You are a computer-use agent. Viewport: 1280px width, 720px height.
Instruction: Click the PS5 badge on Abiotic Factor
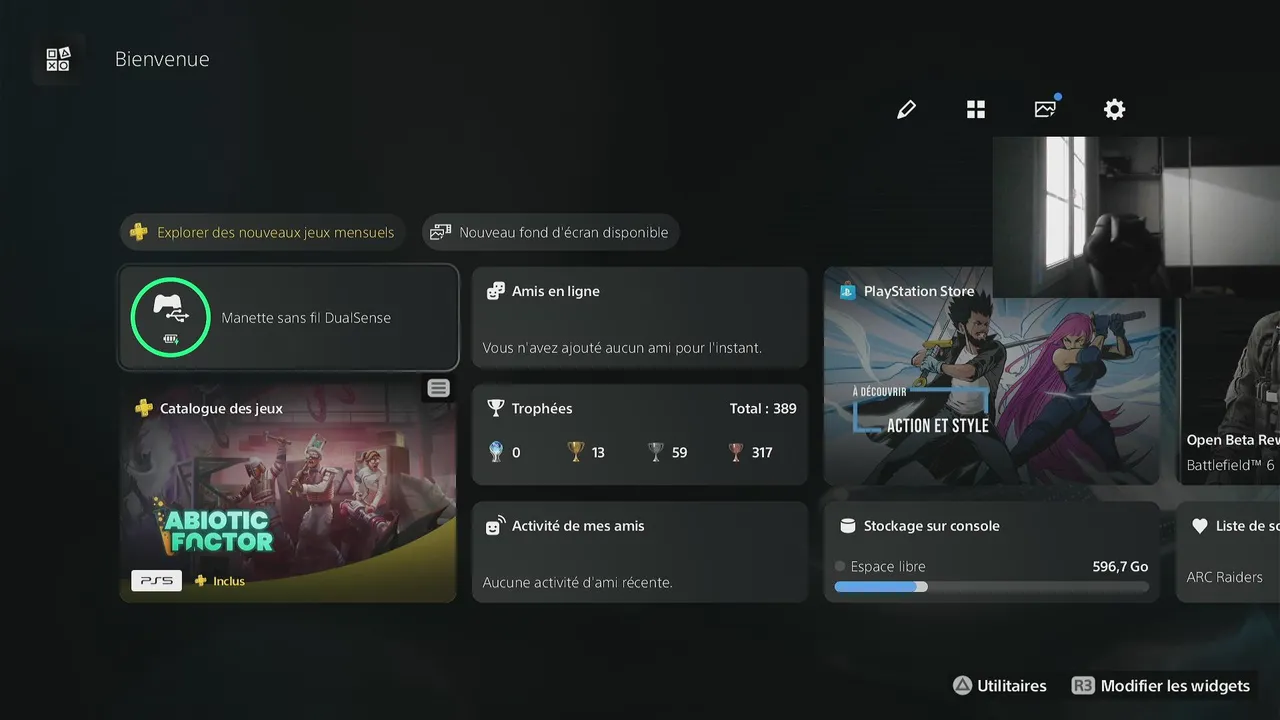(156, 581)
